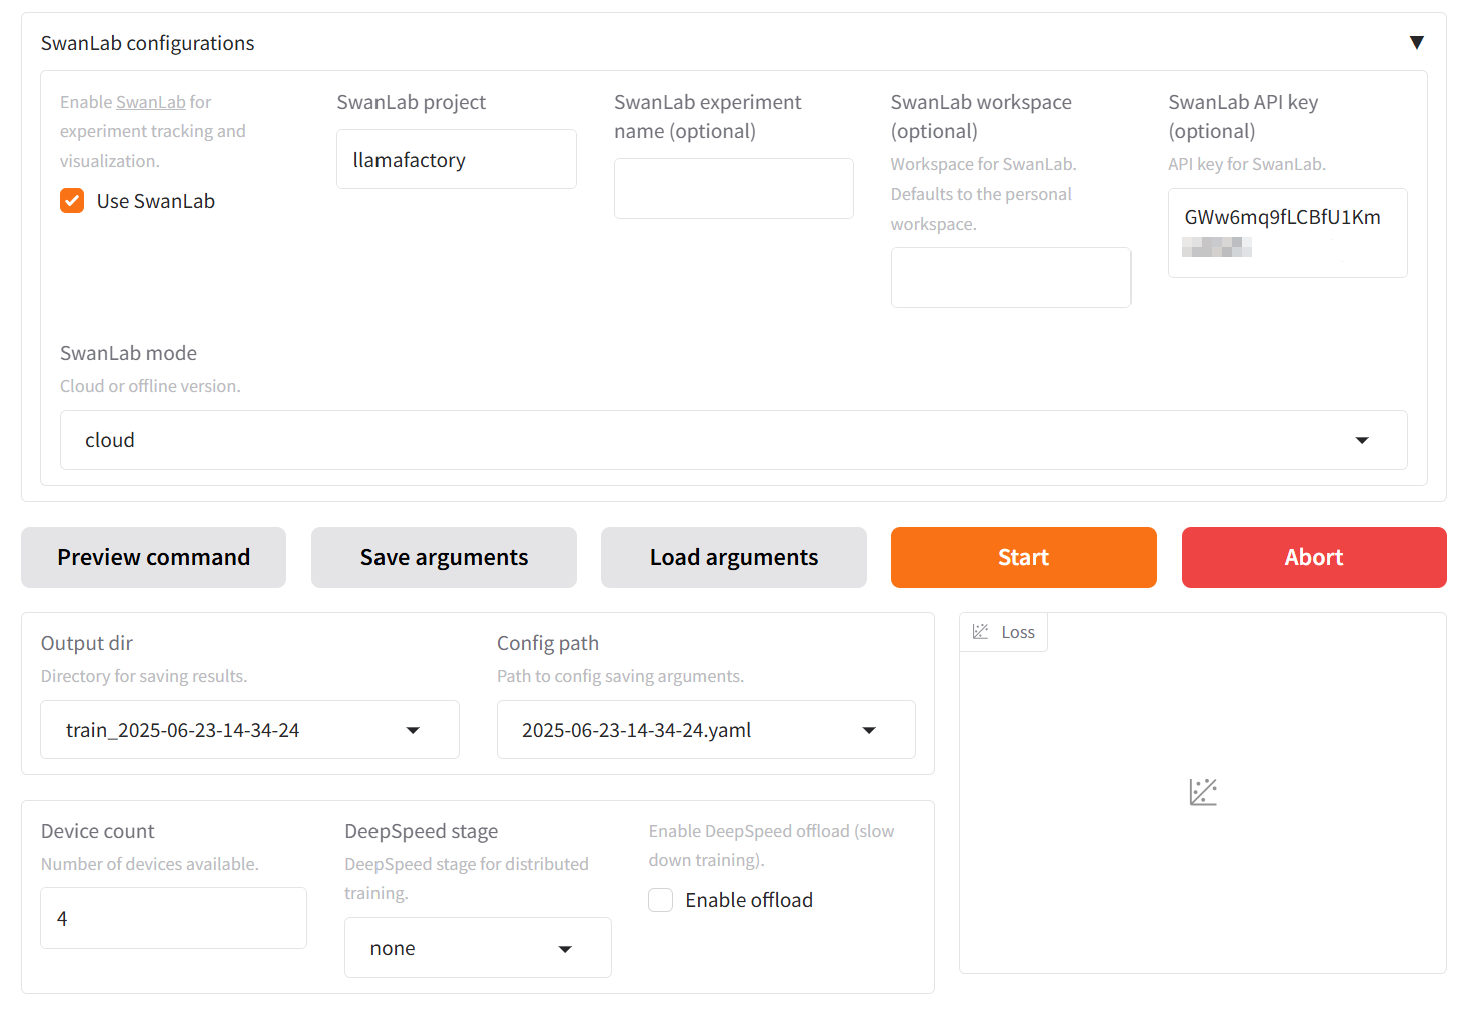The height and width of the screenshot is (1028, 1473).
Task: Open the SwanLab link in description
Action: tap(150, 102)
